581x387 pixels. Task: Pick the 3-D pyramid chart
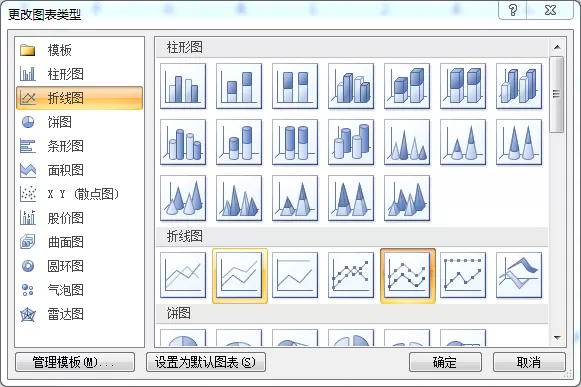pyautogui.click(x=407, y=198)
